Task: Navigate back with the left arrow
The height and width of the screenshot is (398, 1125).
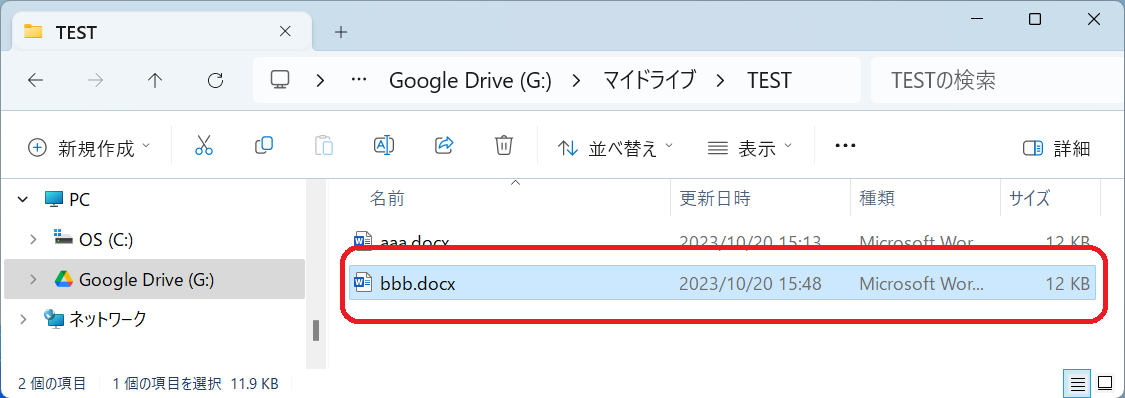Action: [35, 80]
